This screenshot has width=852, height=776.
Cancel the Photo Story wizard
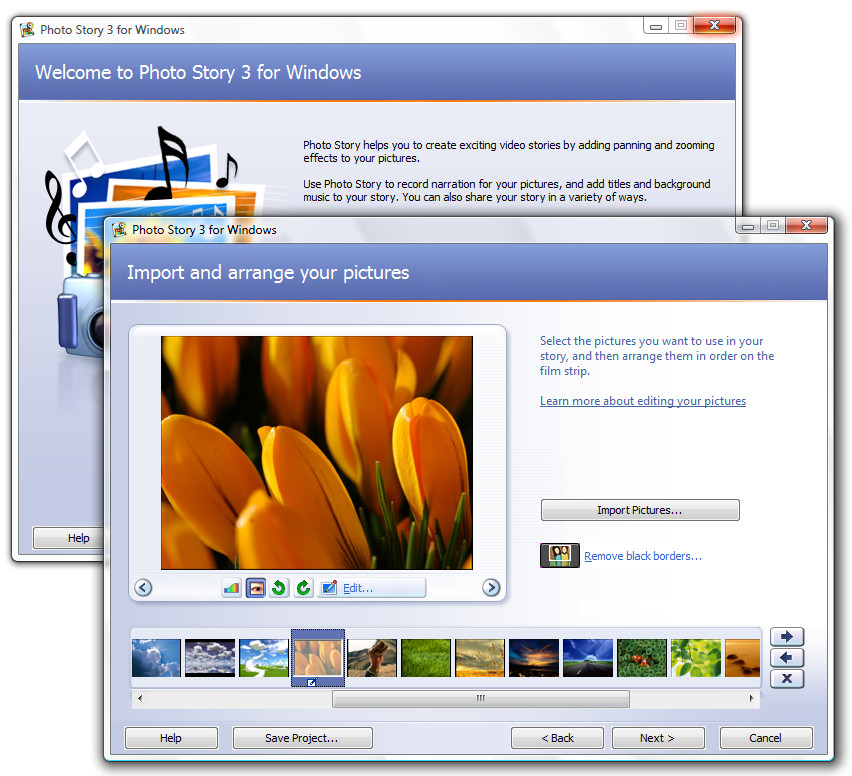[x=766, y=738]
